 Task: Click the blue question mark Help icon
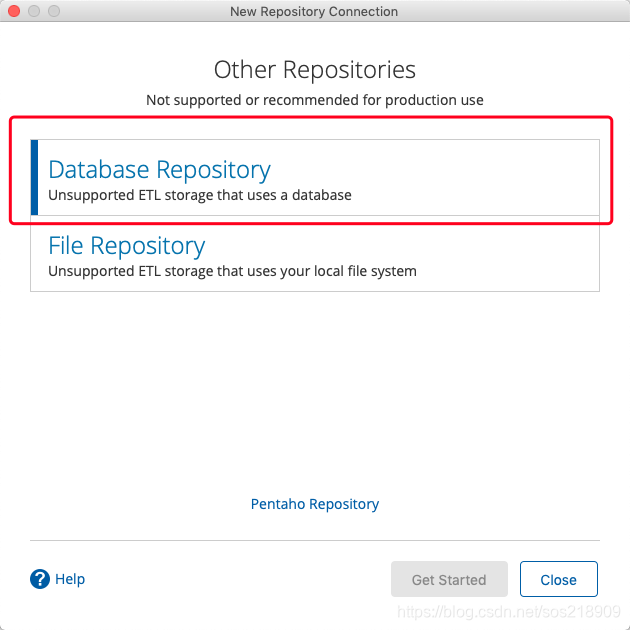point(40,579)
